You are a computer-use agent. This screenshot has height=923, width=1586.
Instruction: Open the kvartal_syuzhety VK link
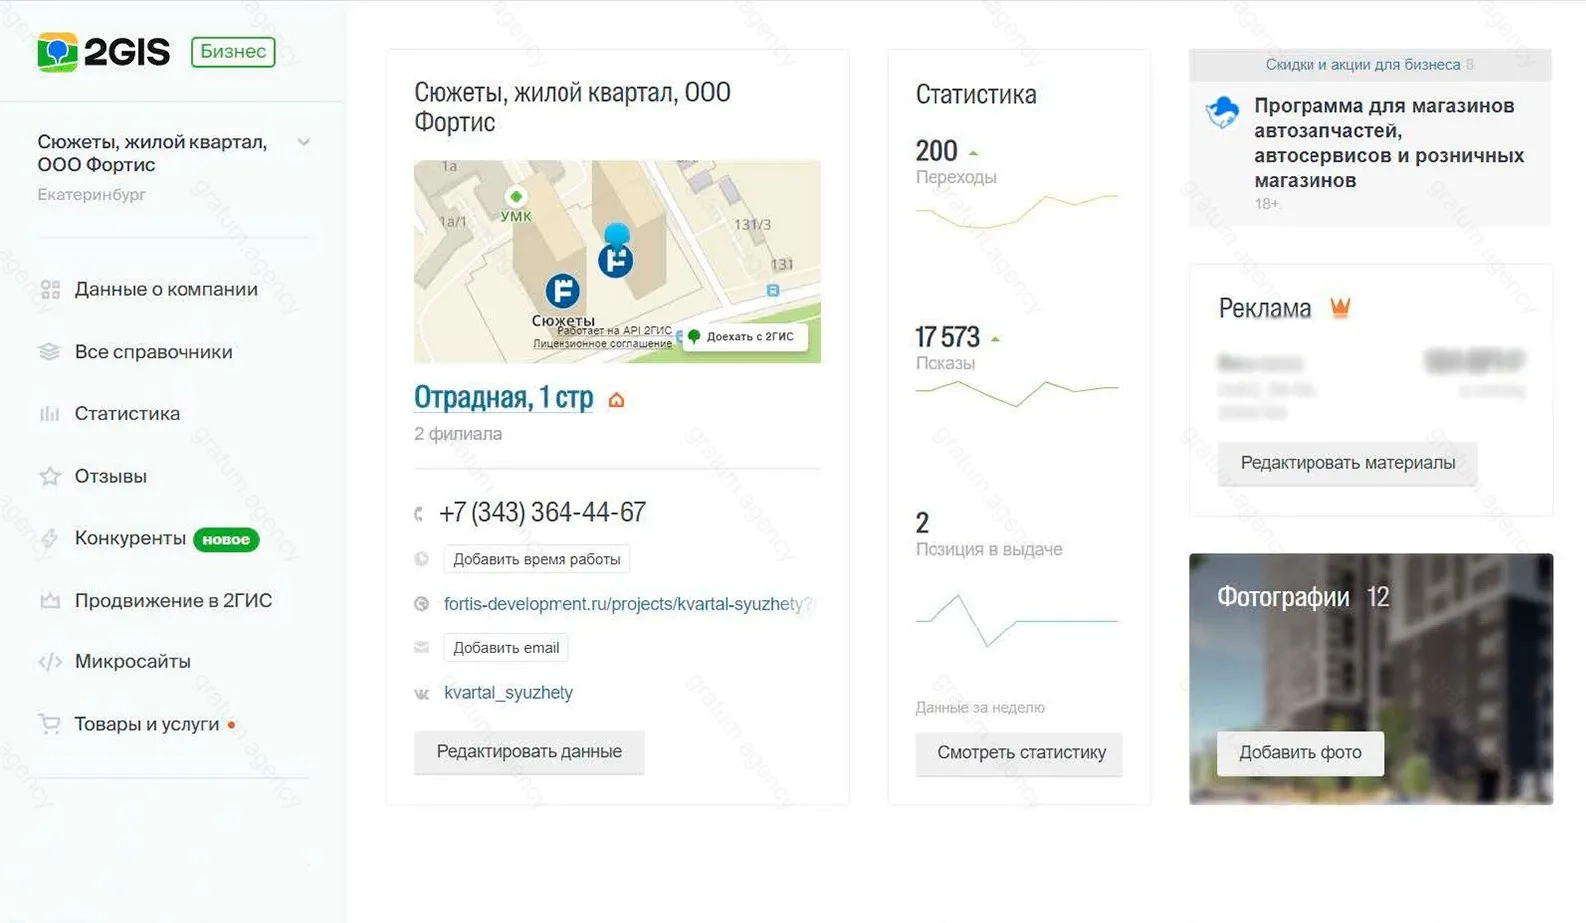coord(508,692)
